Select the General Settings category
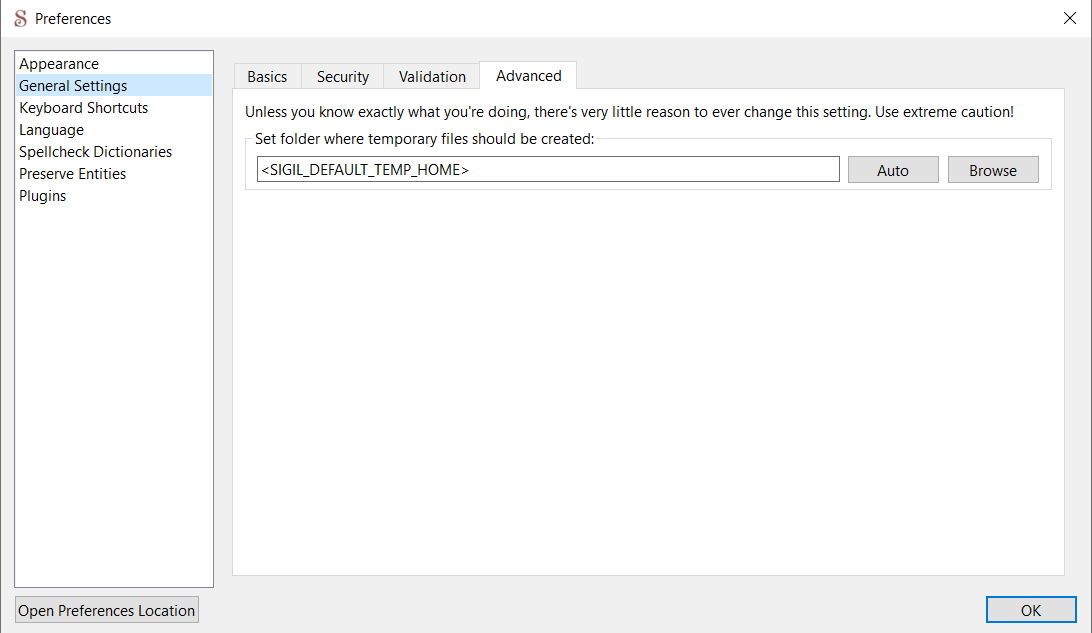 pyautogui.click(x=73, y=86)
